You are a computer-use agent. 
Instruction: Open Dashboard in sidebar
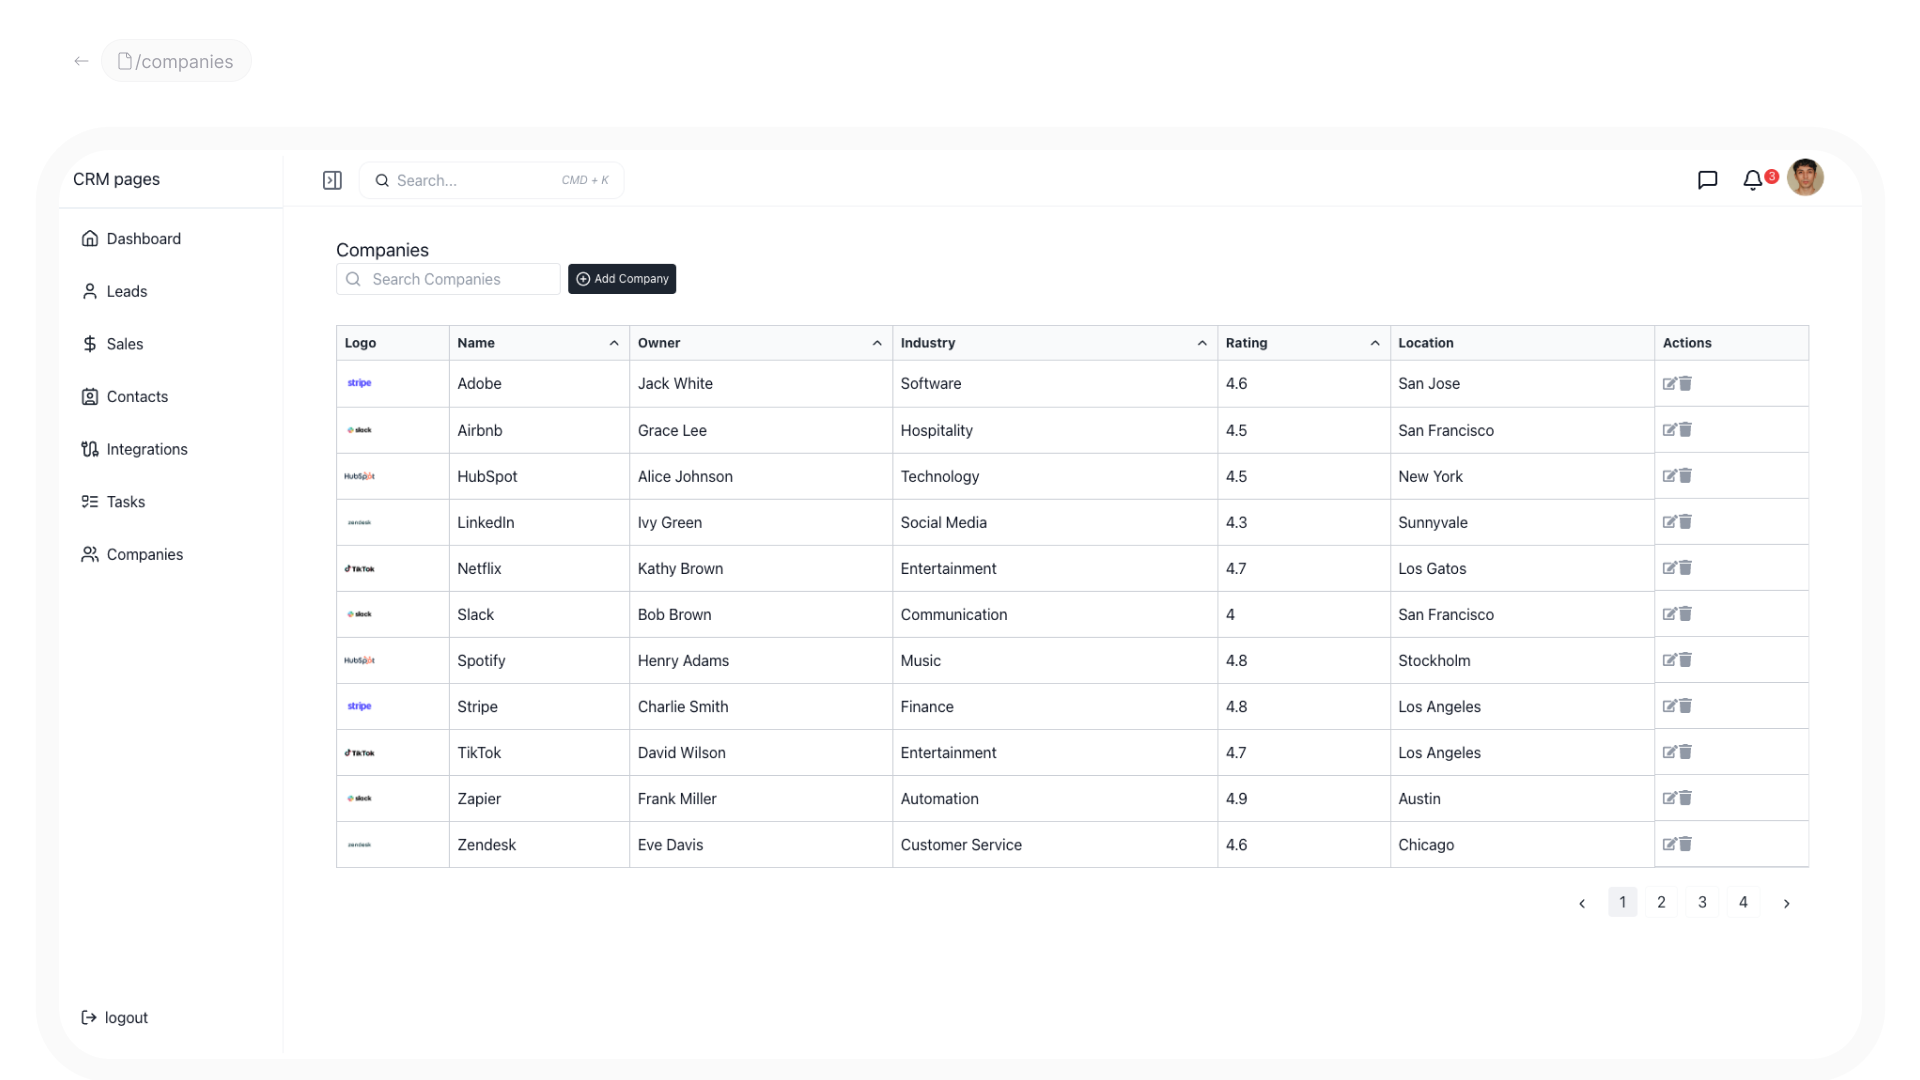[131, 239]
